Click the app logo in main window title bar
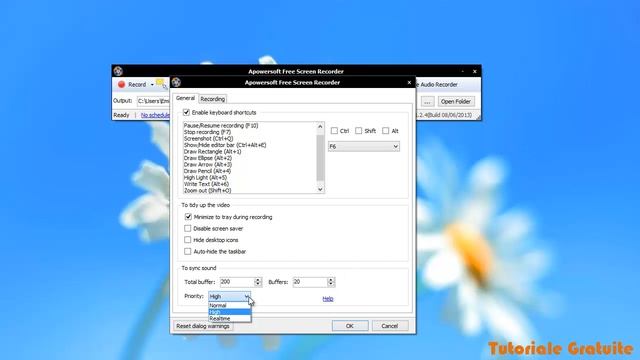The height and width of the screenshot is (360, 640). pyautogui.click(x=118, y=71)
